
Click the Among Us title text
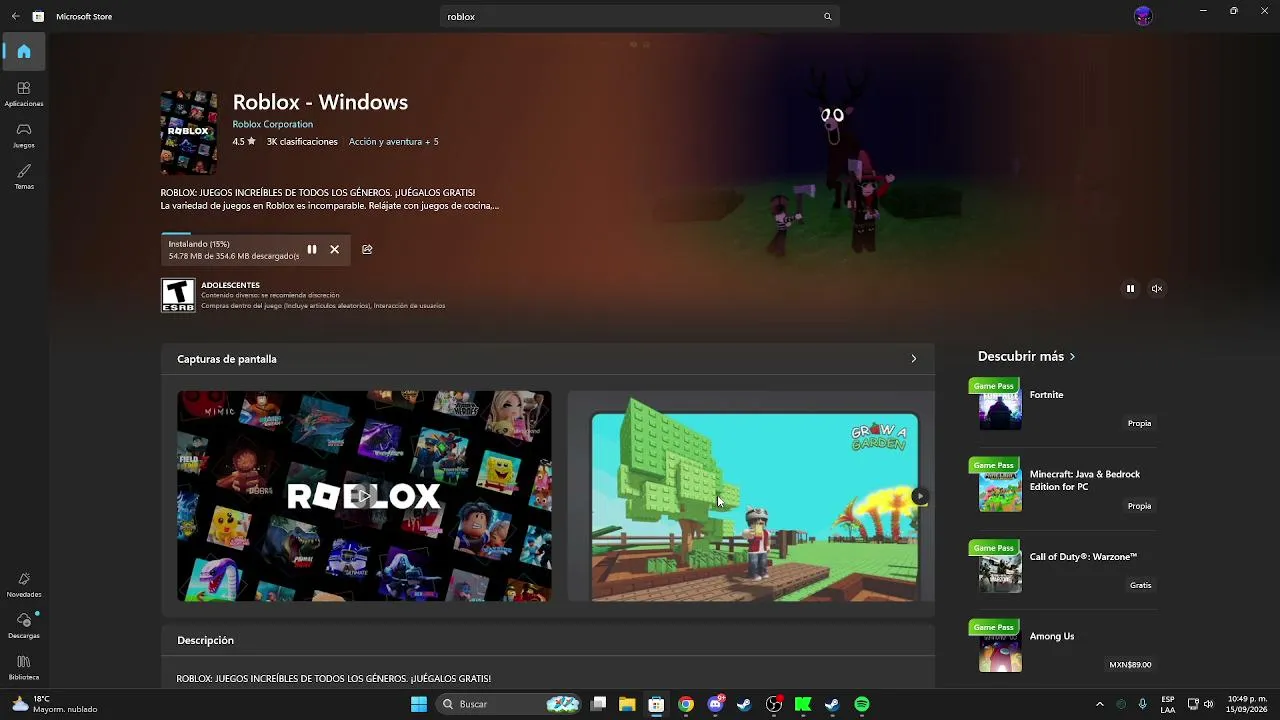1052,636
